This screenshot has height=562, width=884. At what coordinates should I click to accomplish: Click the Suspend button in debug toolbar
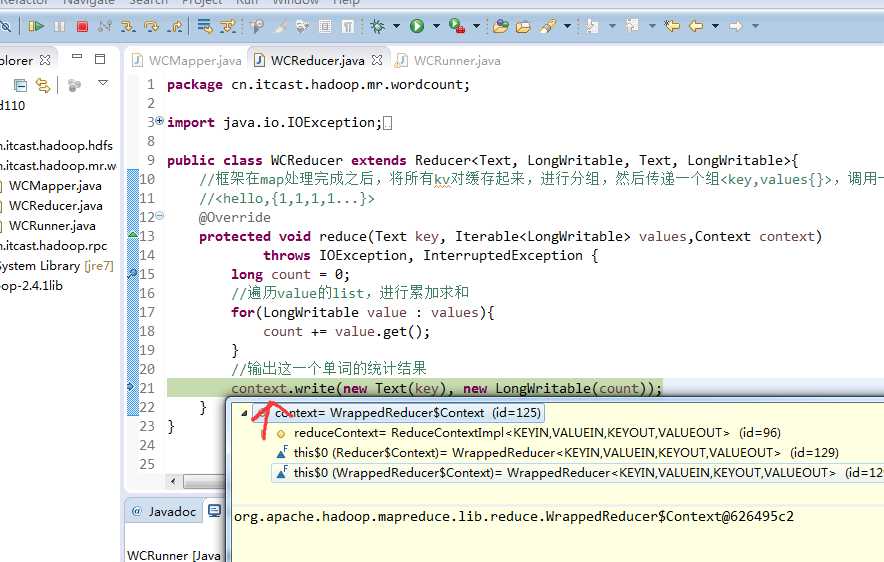[59, 26]
